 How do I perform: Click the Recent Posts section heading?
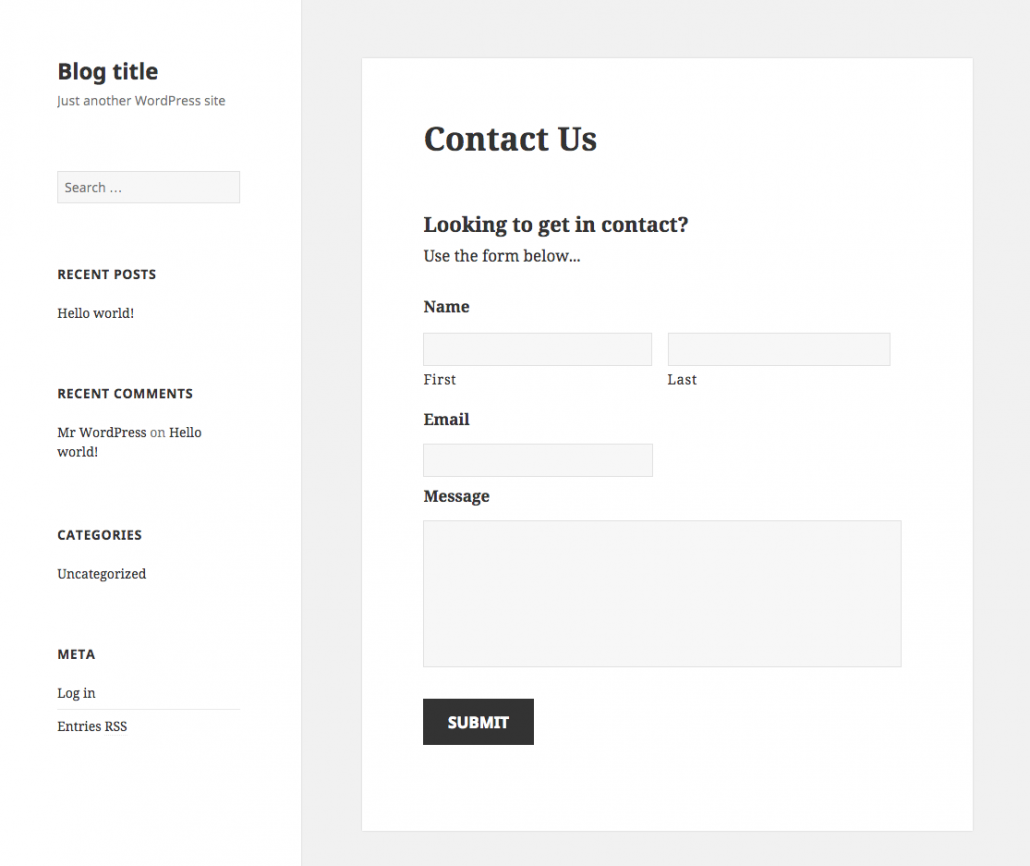[x=106, y=274]
